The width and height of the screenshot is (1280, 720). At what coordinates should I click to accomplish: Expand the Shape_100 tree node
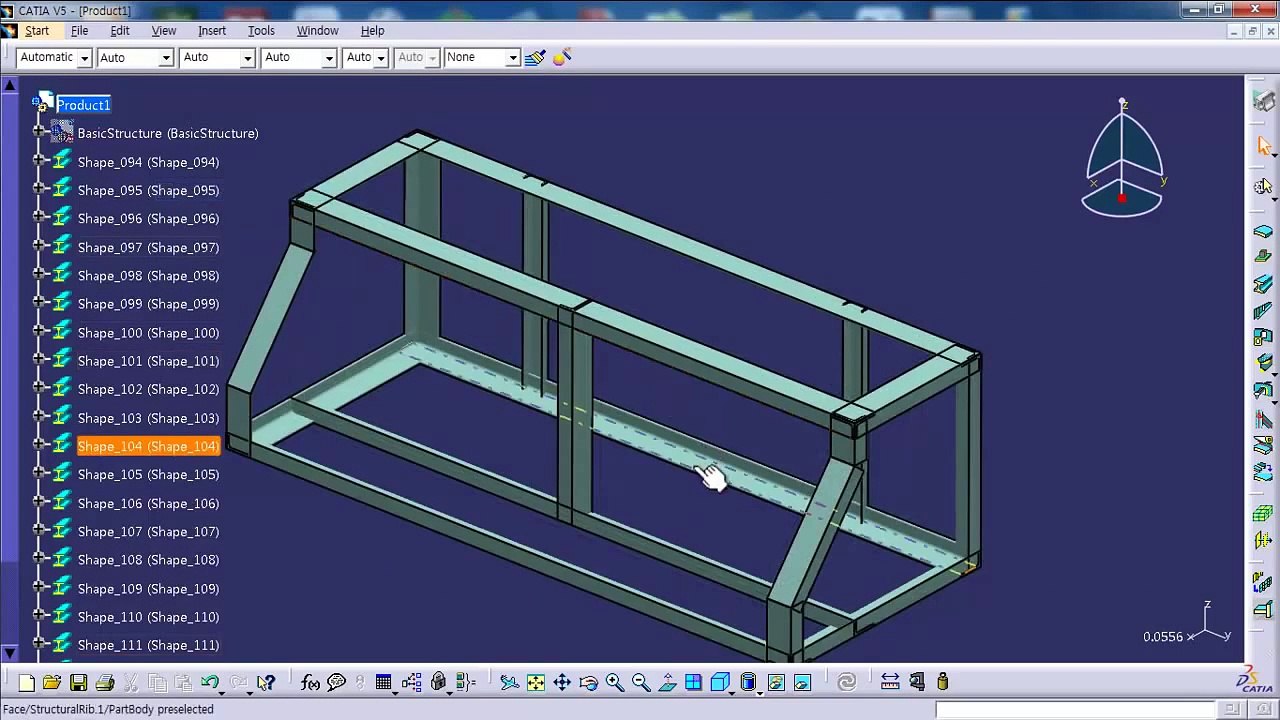(x=39, y=332)
